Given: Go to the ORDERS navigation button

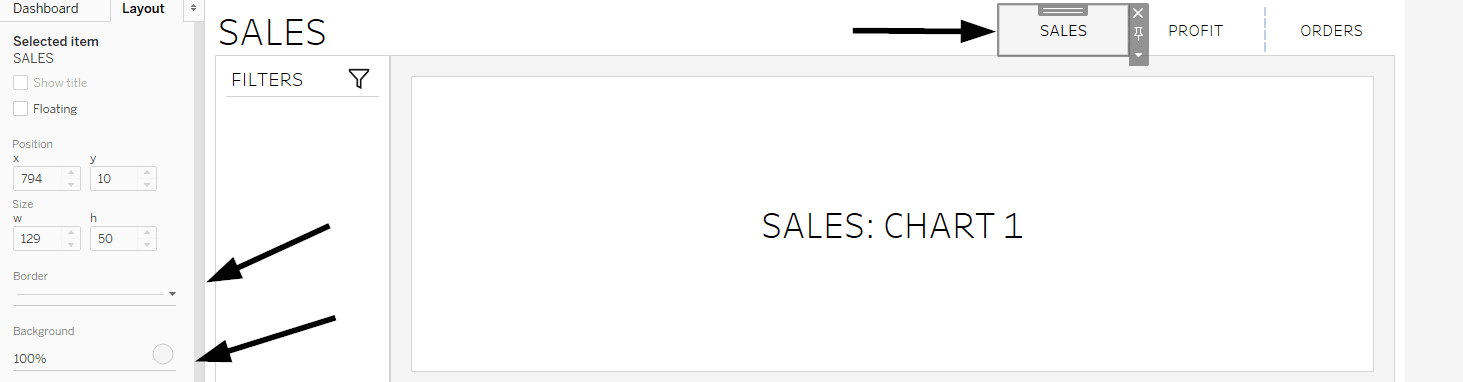Looking at the screenshot, I should tap(1331, 31).
